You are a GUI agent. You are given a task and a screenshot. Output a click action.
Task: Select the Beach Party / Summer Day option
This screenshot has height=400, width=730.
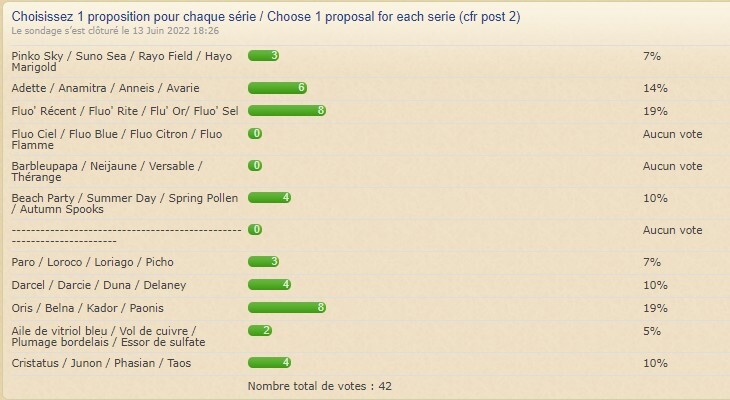124,203
